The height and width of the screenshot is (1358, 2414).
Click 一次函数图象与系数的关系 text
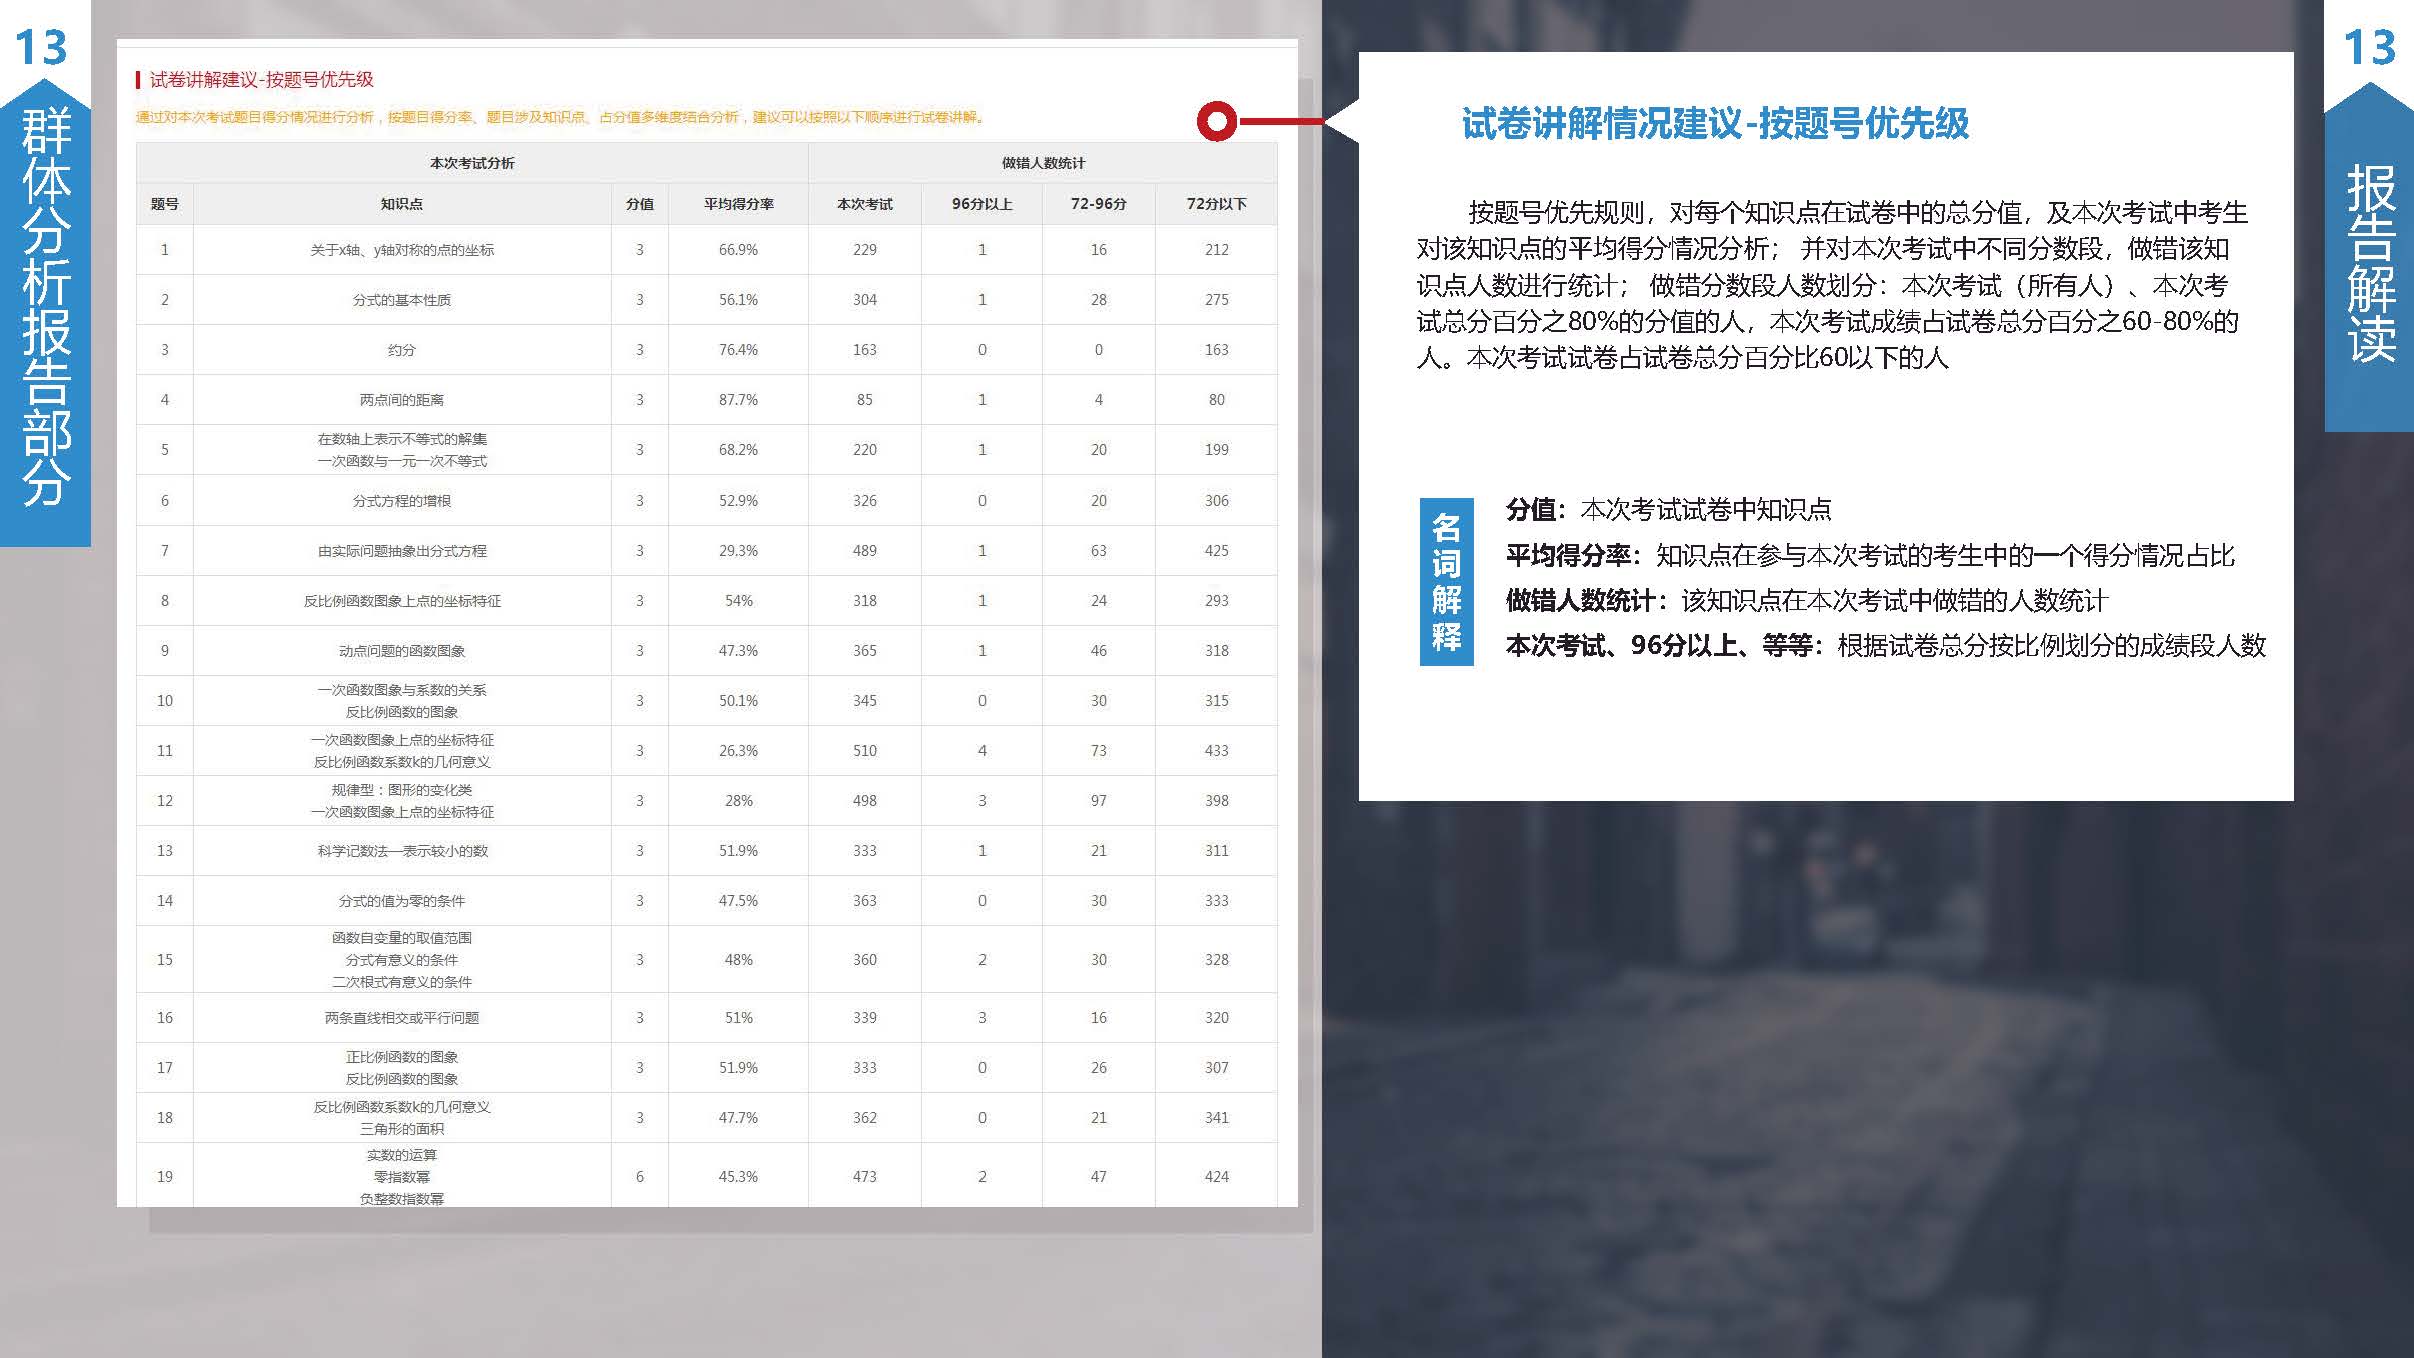(402, 690)
